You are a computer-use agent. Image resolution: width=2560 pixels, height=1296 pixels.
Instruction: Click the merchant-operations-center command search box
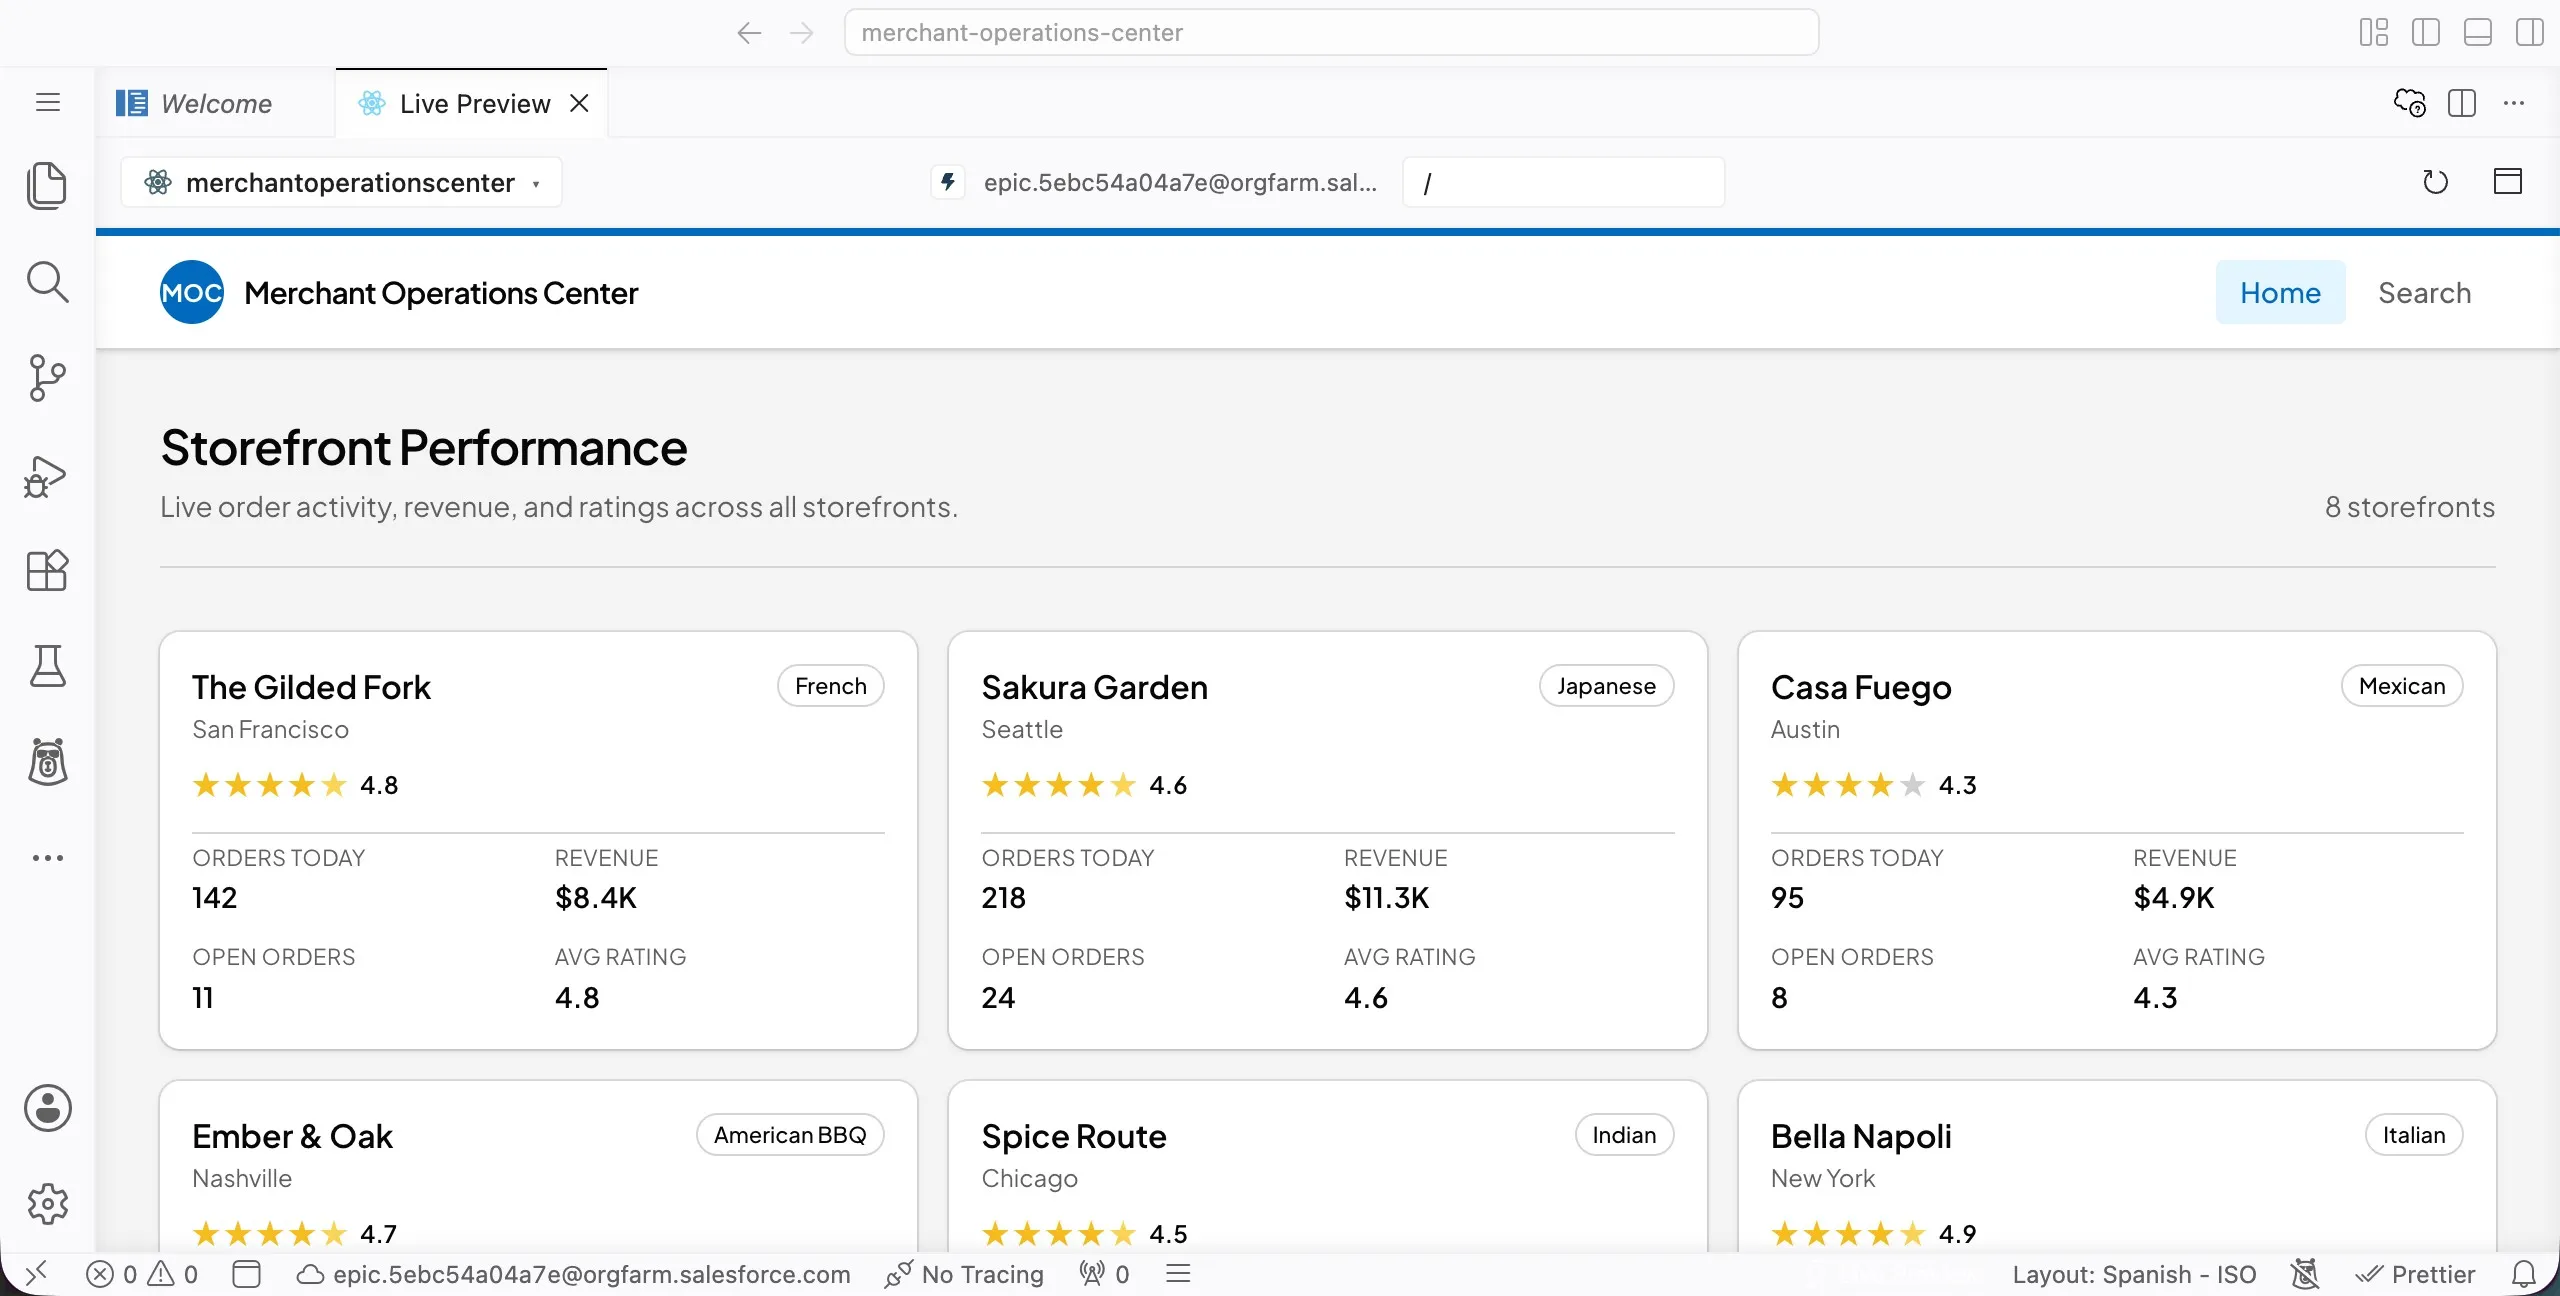tap(1331, 32)
